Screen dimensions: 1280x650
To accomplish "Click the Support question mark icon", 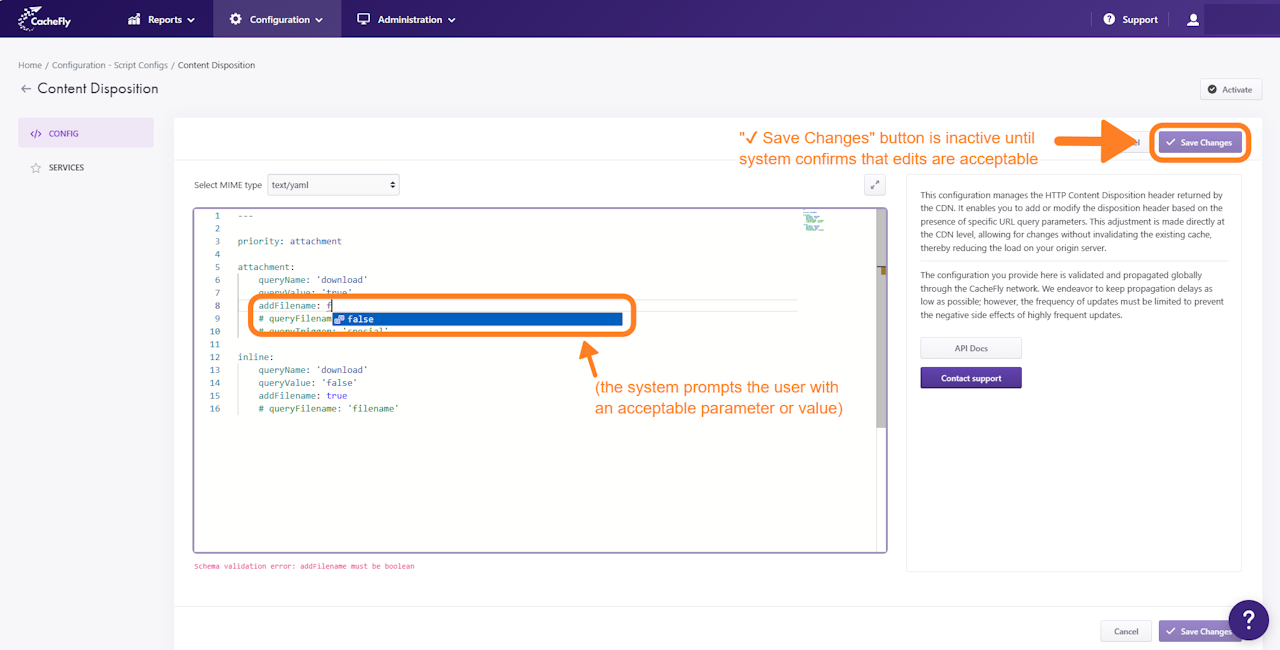I will click(1109, 19).
